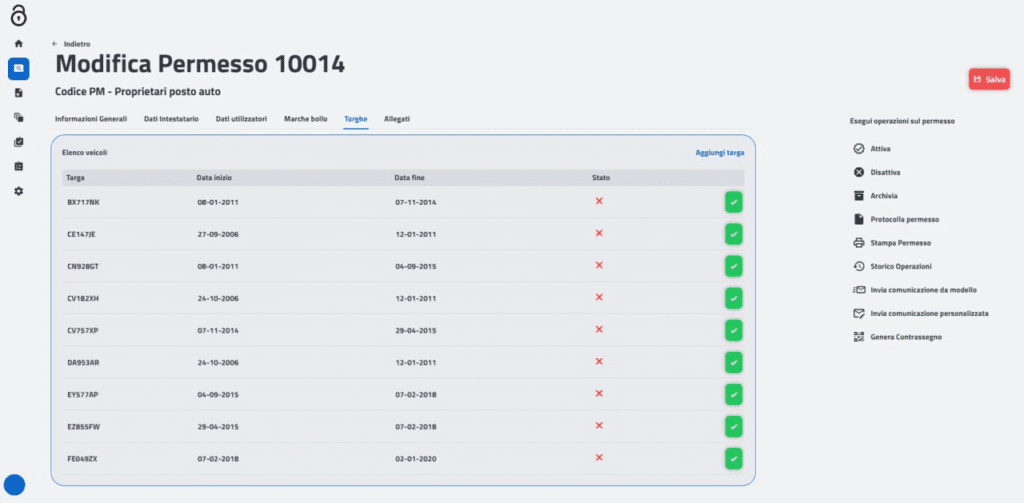Viewport: 1024px width, 503px height.
Task: Go back using the Indietro link
Action: click(x=71, y=44)
